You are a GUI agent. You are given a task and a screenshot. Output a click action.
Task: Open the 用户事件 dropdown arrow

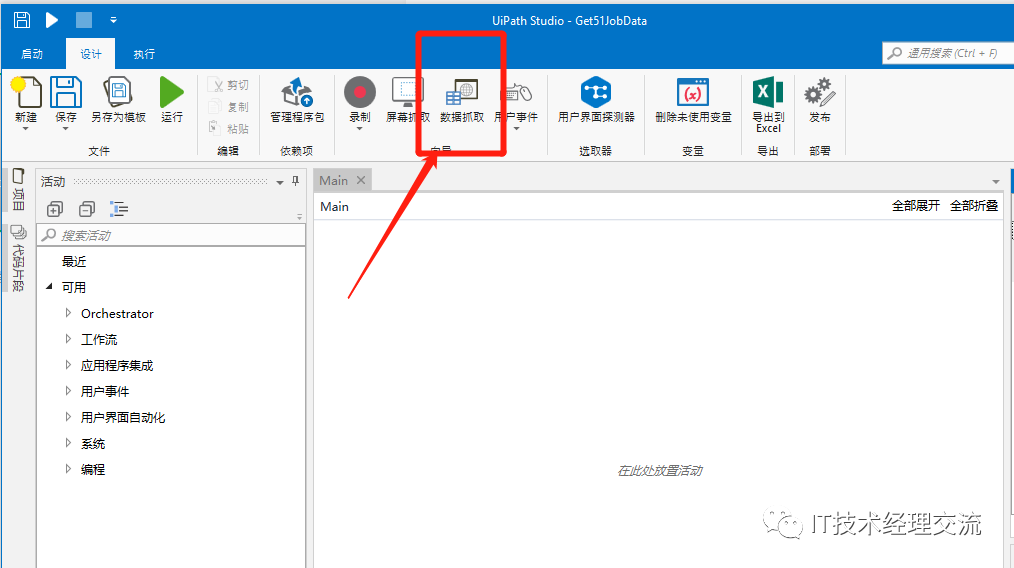516,129
